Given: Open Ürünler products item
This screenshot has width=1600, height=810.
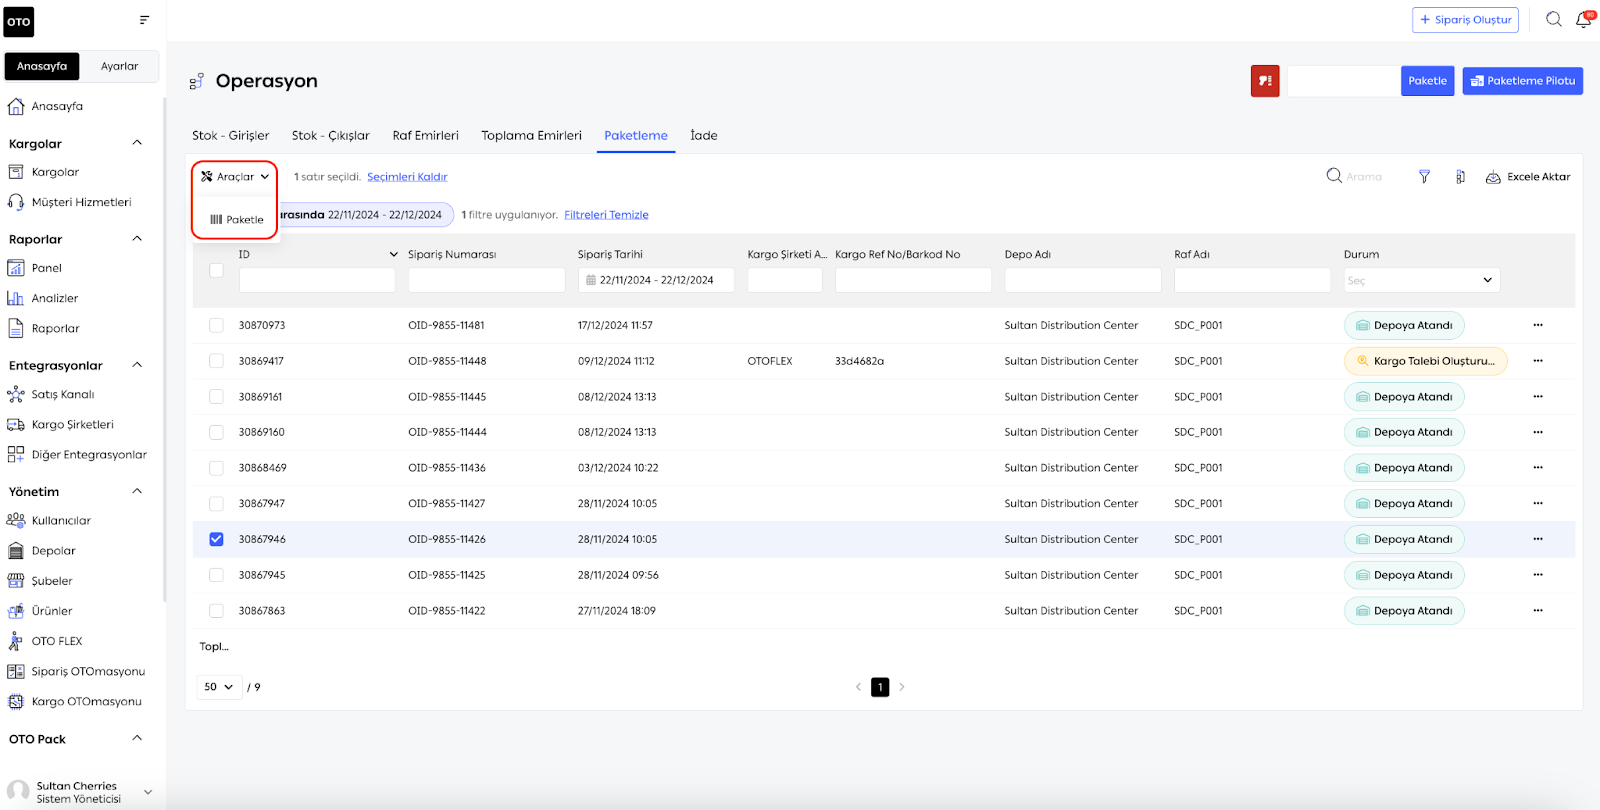Looking at the screenshot, I should pyautogui.click(x=40, y=610).
